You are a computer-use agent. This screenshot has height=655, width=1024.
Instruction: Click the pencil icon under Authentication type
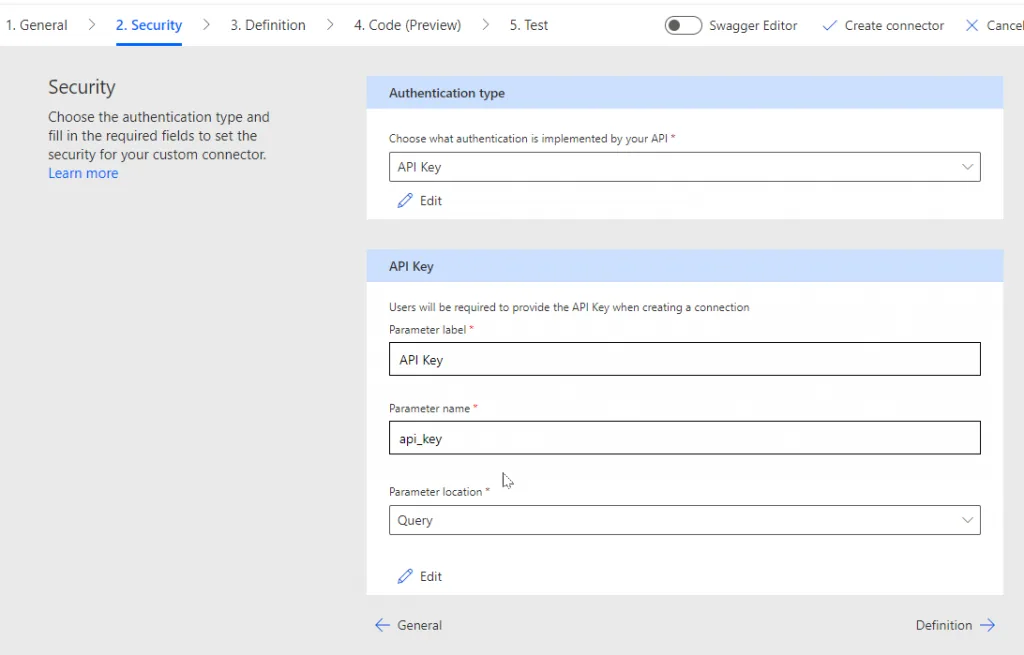coord(405,201)
